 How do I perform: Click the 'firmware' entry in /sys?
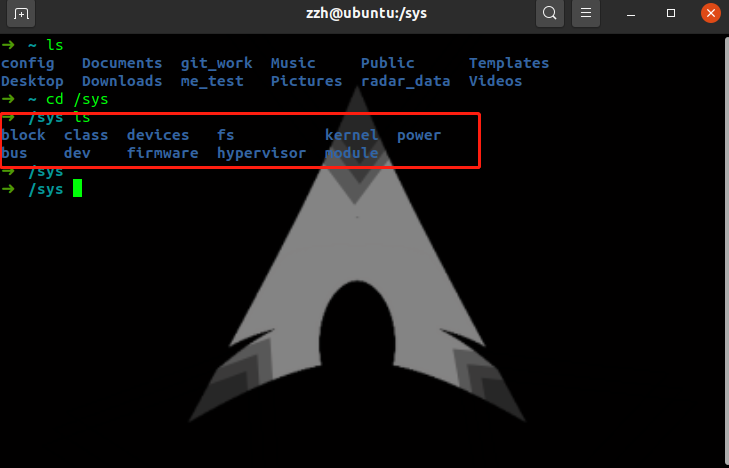pyautogui.click(x=163, y=153)
